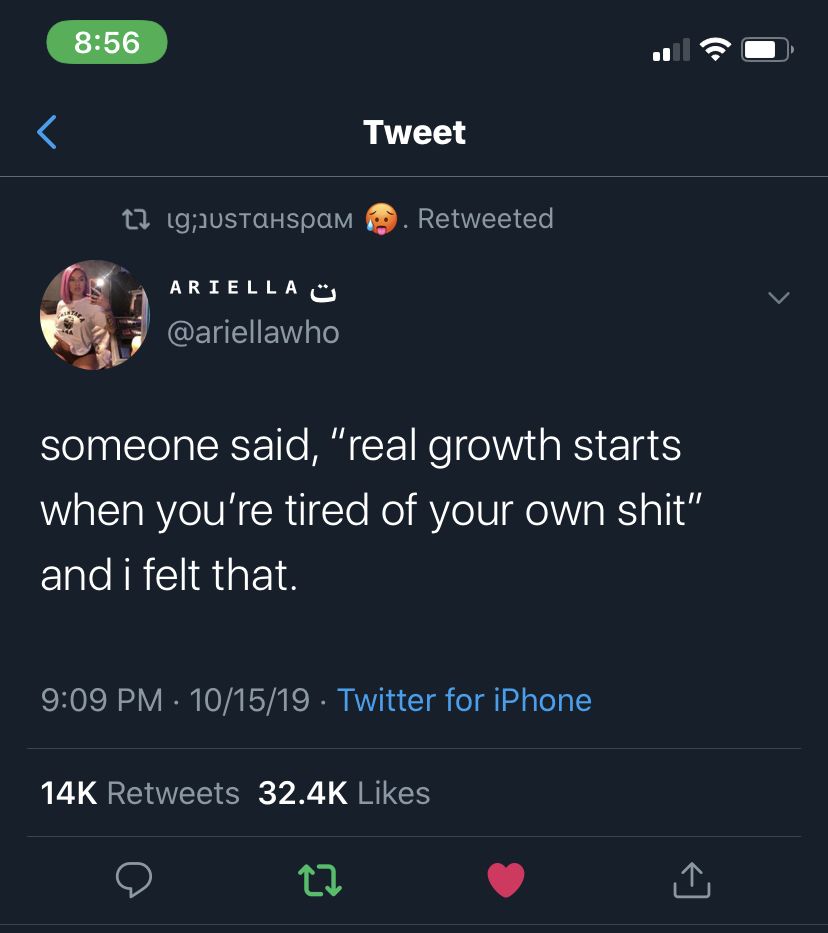
Task: Tap the reply speech bubble icon
Action: 134,879
